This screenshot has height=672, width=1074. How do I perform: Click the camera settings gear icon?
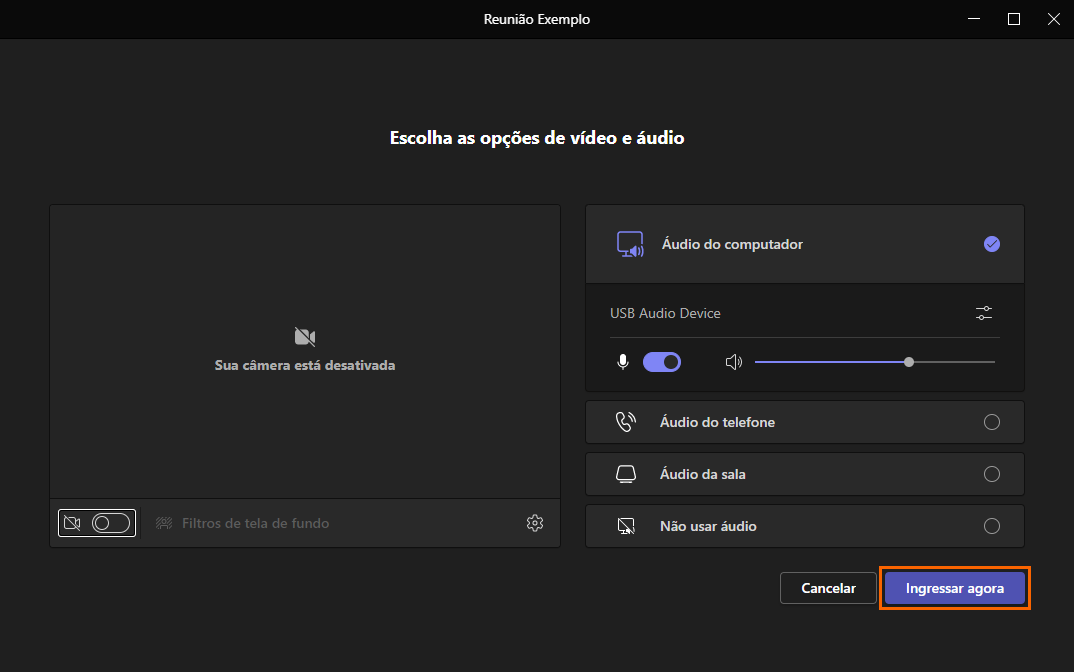coord(535,523)
